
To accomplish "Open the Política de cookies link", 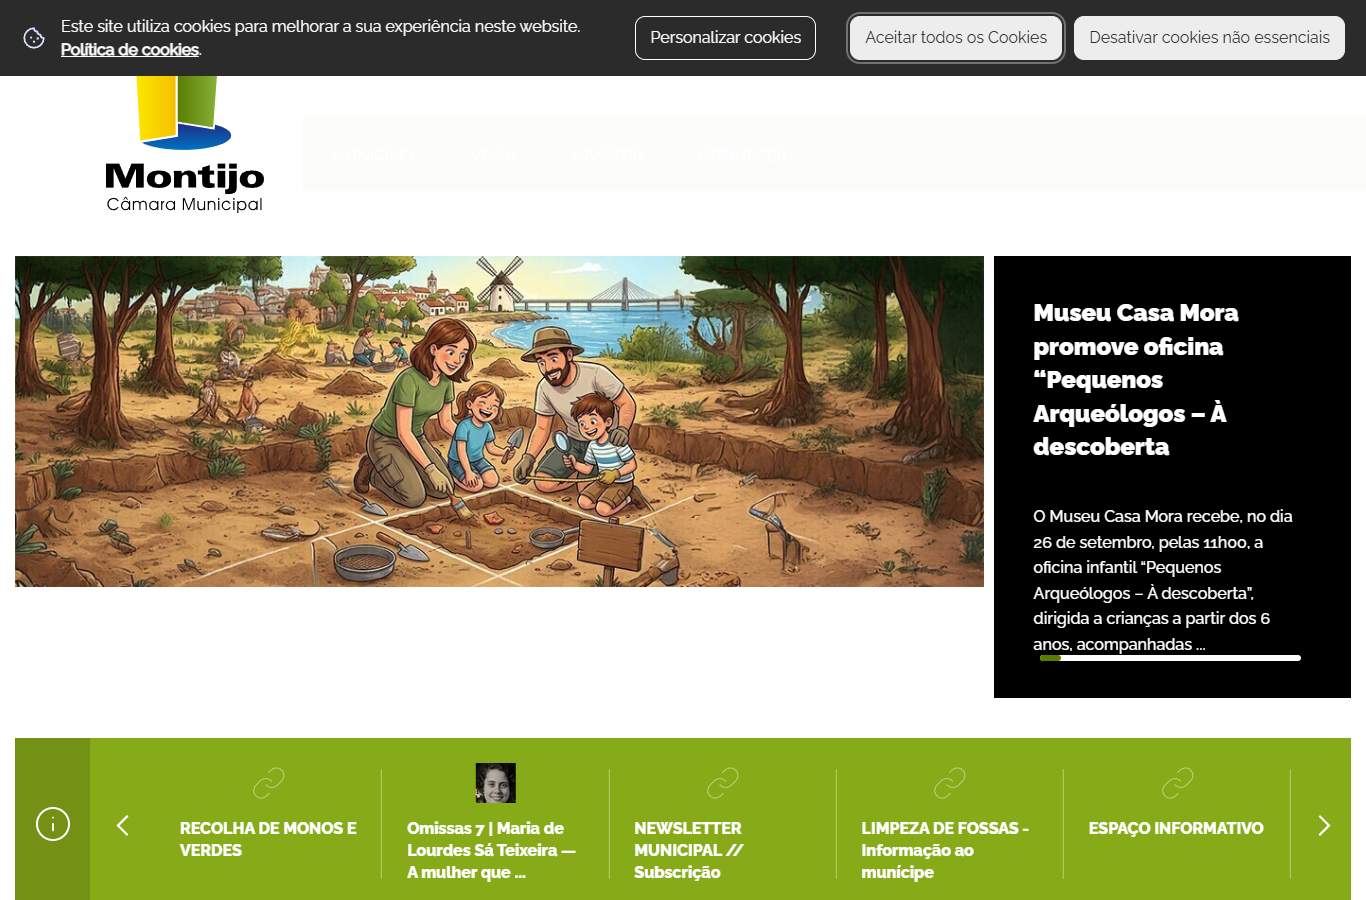I will click(129, 49).
